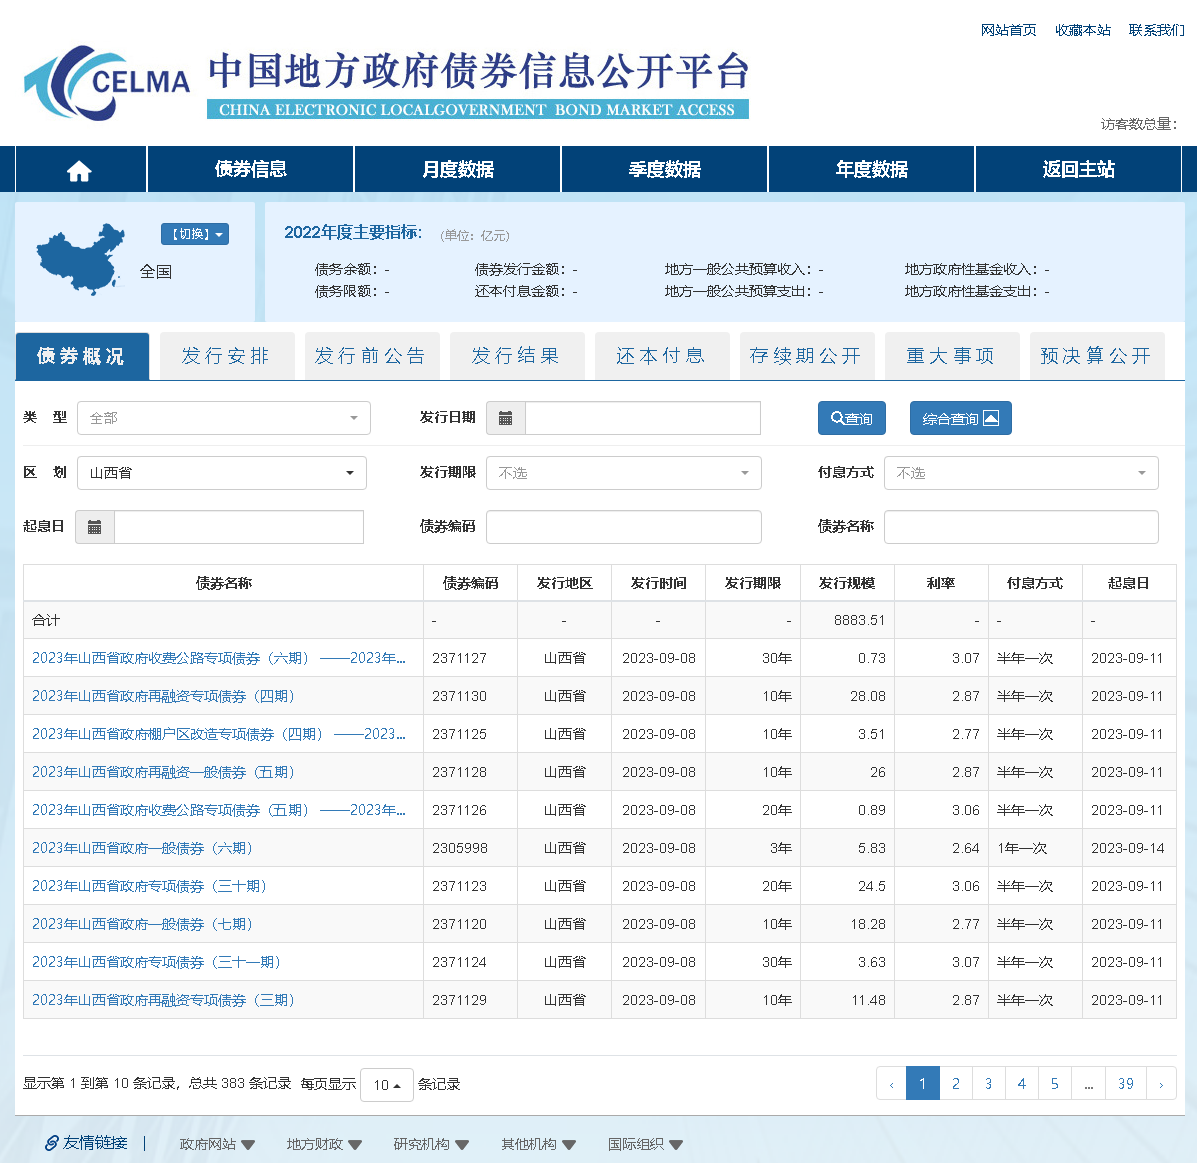1197x1163 pixels.
Task: Go to previous page arrow
Action: [x=891, y=1084]
